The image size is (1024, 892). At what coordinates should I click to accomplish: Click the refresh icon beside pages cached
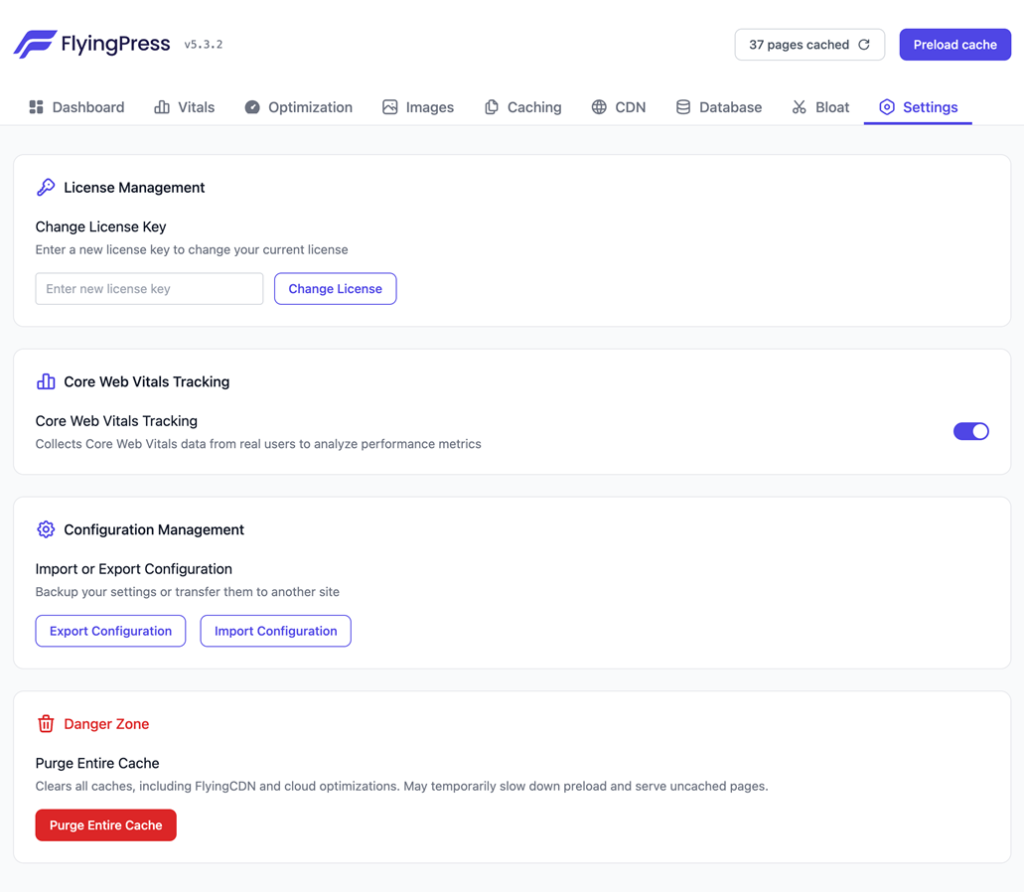[864, 45]
